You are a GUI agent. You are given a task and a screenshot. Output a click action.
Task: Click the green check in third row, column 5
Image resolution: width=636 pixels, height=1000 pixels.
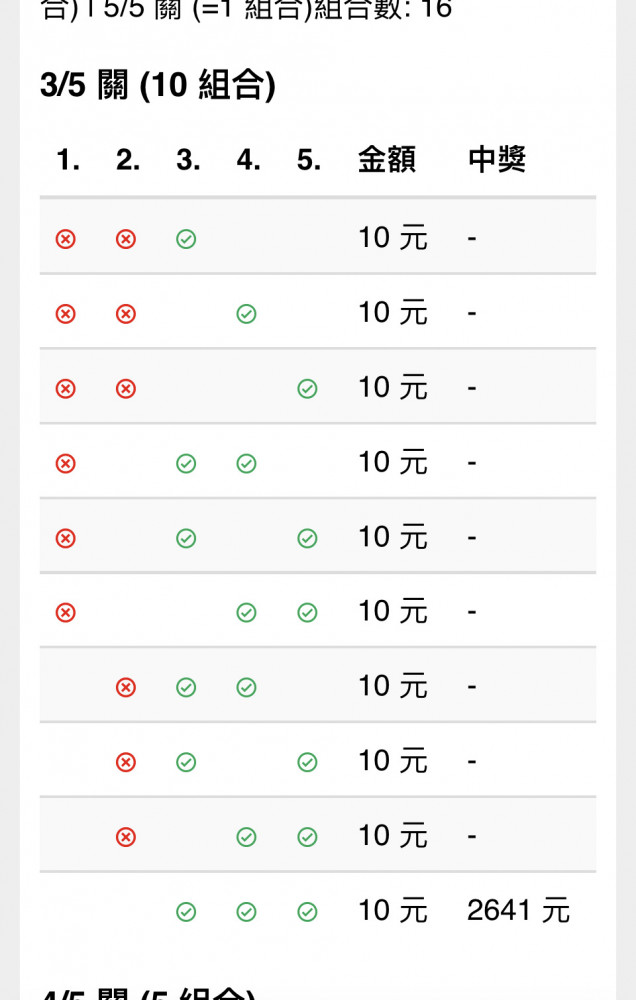[x=307, y=388]
